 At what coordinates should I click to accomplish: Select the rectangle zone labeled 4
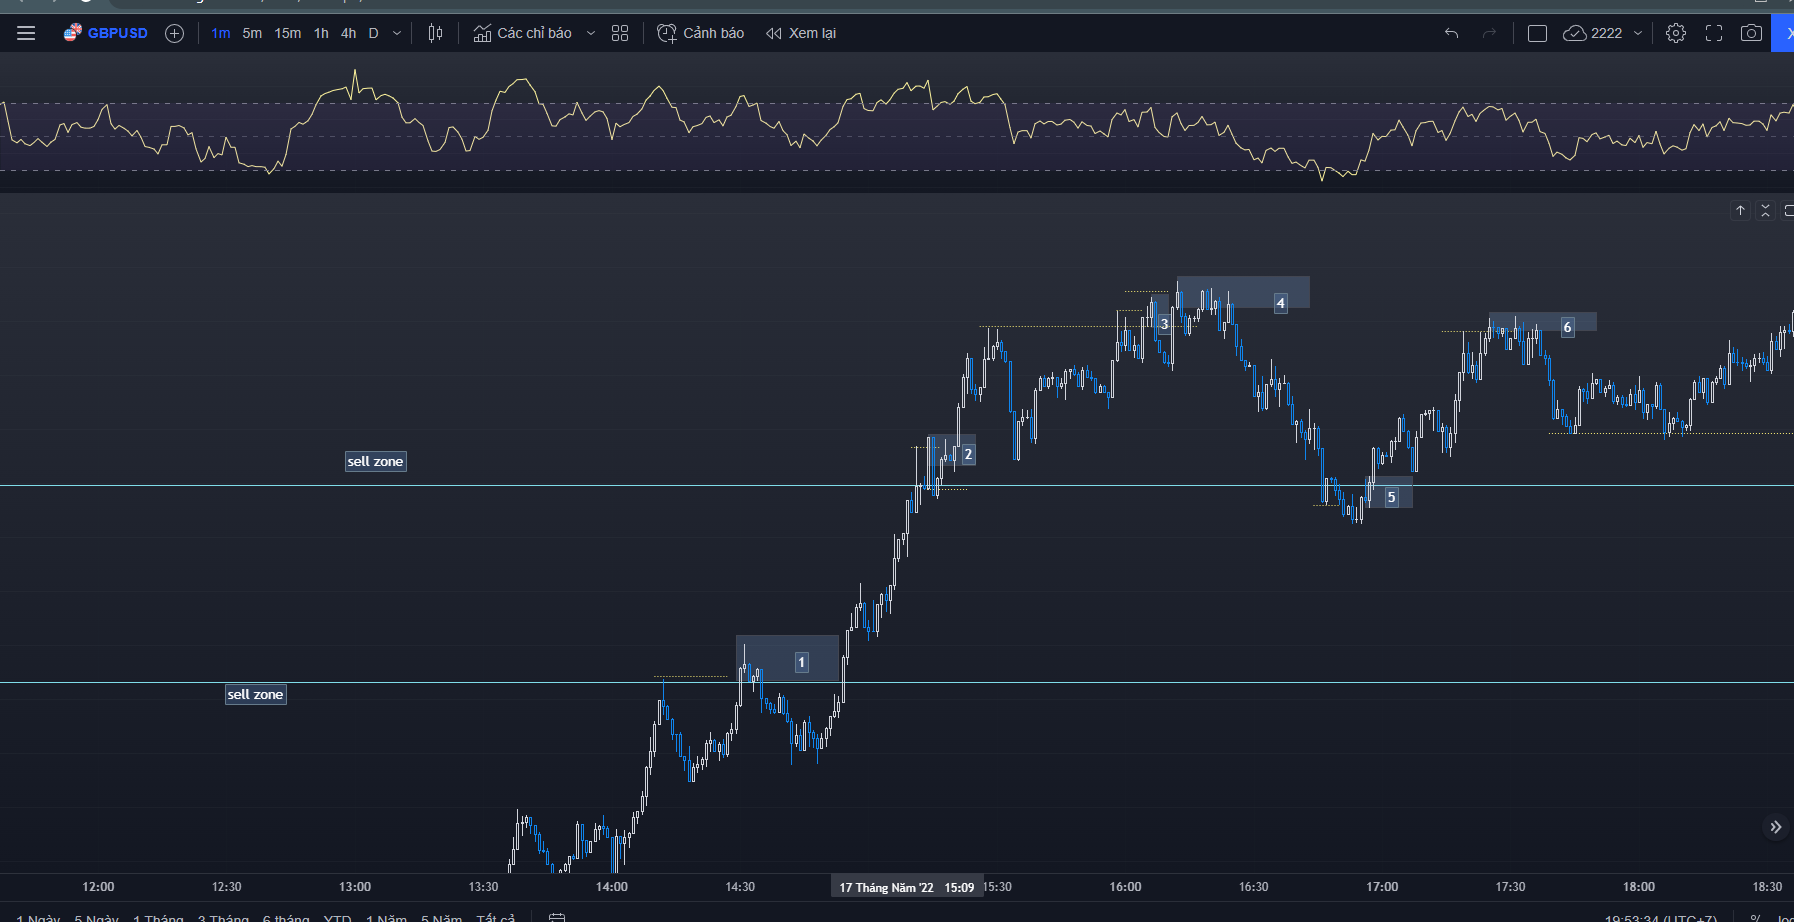point(1243,292)
